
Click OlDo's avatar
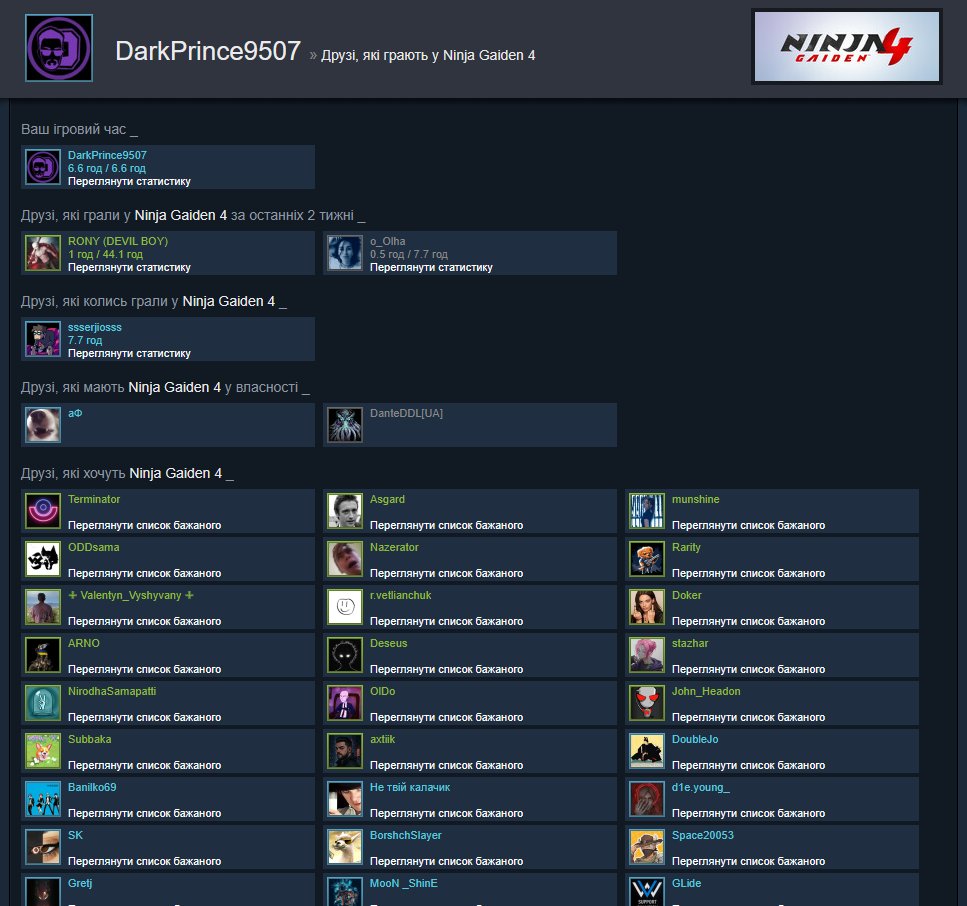(345, 703)
